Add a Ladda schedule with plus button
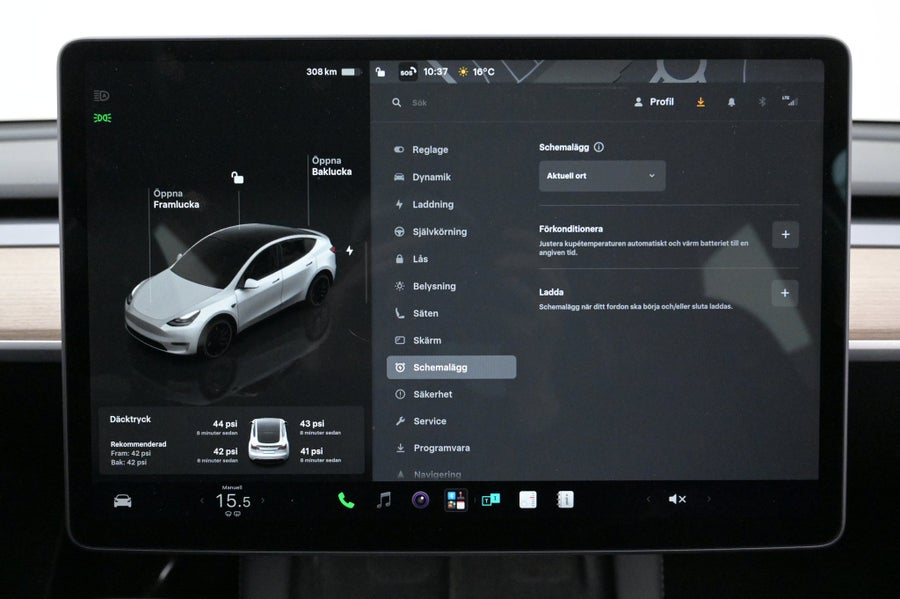Viewport: 900px width, 599px height. [x=785, y=293]
